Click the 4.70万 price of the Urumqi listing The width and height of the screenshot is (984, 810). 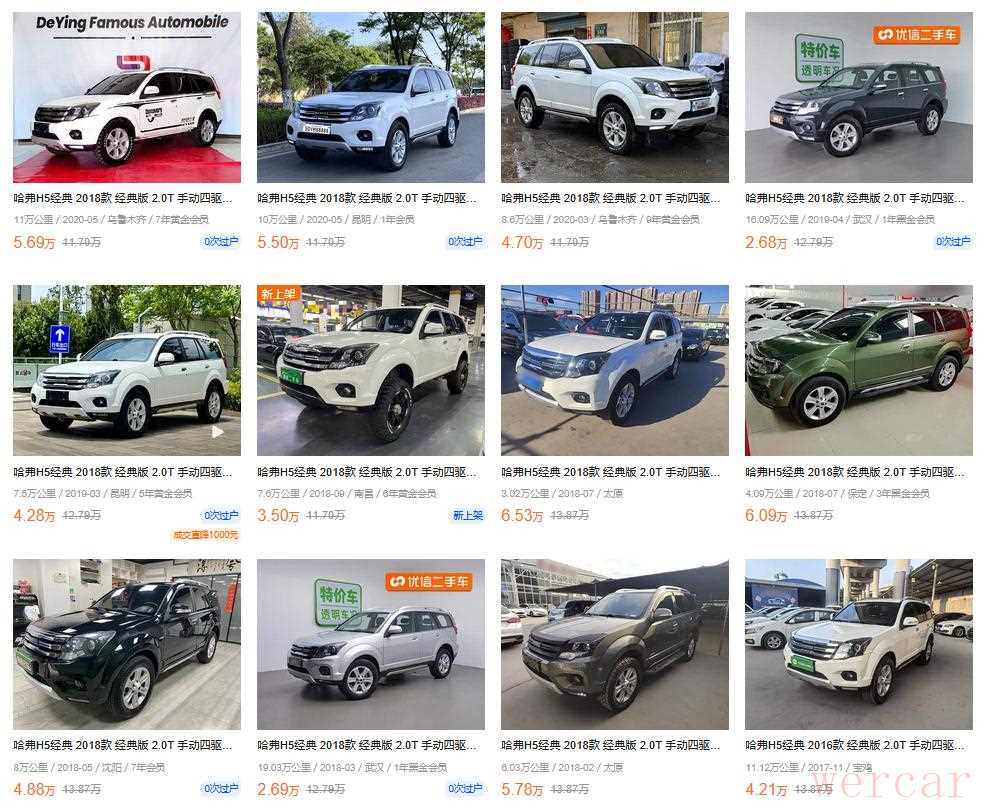522,242
